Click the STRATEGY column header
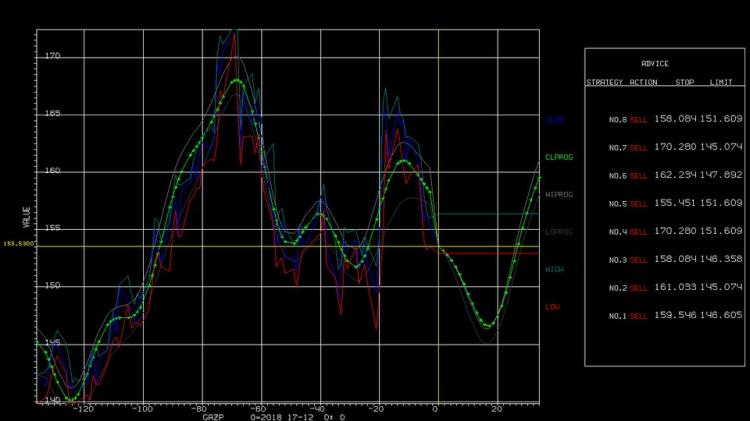 (605, 82)
